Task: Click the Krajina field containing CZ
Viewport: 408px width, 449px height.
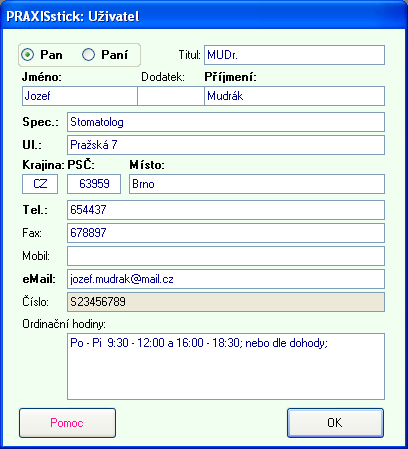Action: 40,184
